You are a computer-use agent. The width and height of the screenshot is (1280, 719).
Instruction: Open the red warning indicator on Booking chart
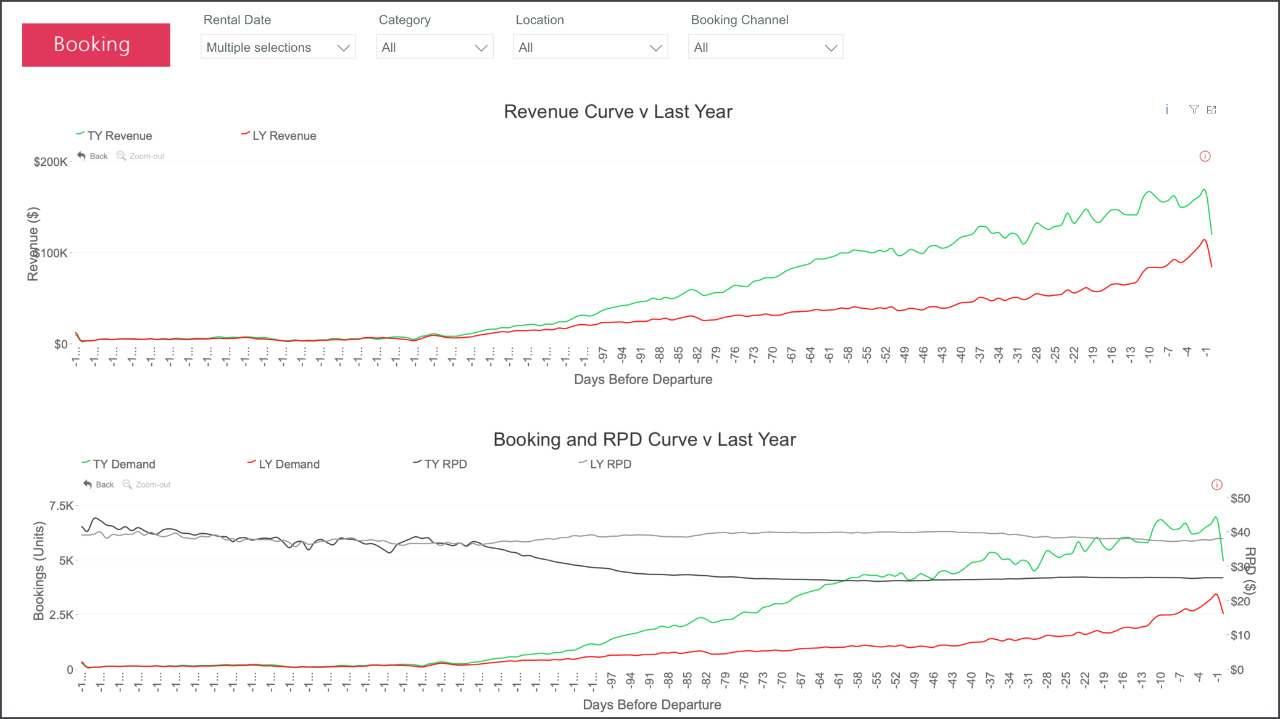click(x=1216, y=484)
